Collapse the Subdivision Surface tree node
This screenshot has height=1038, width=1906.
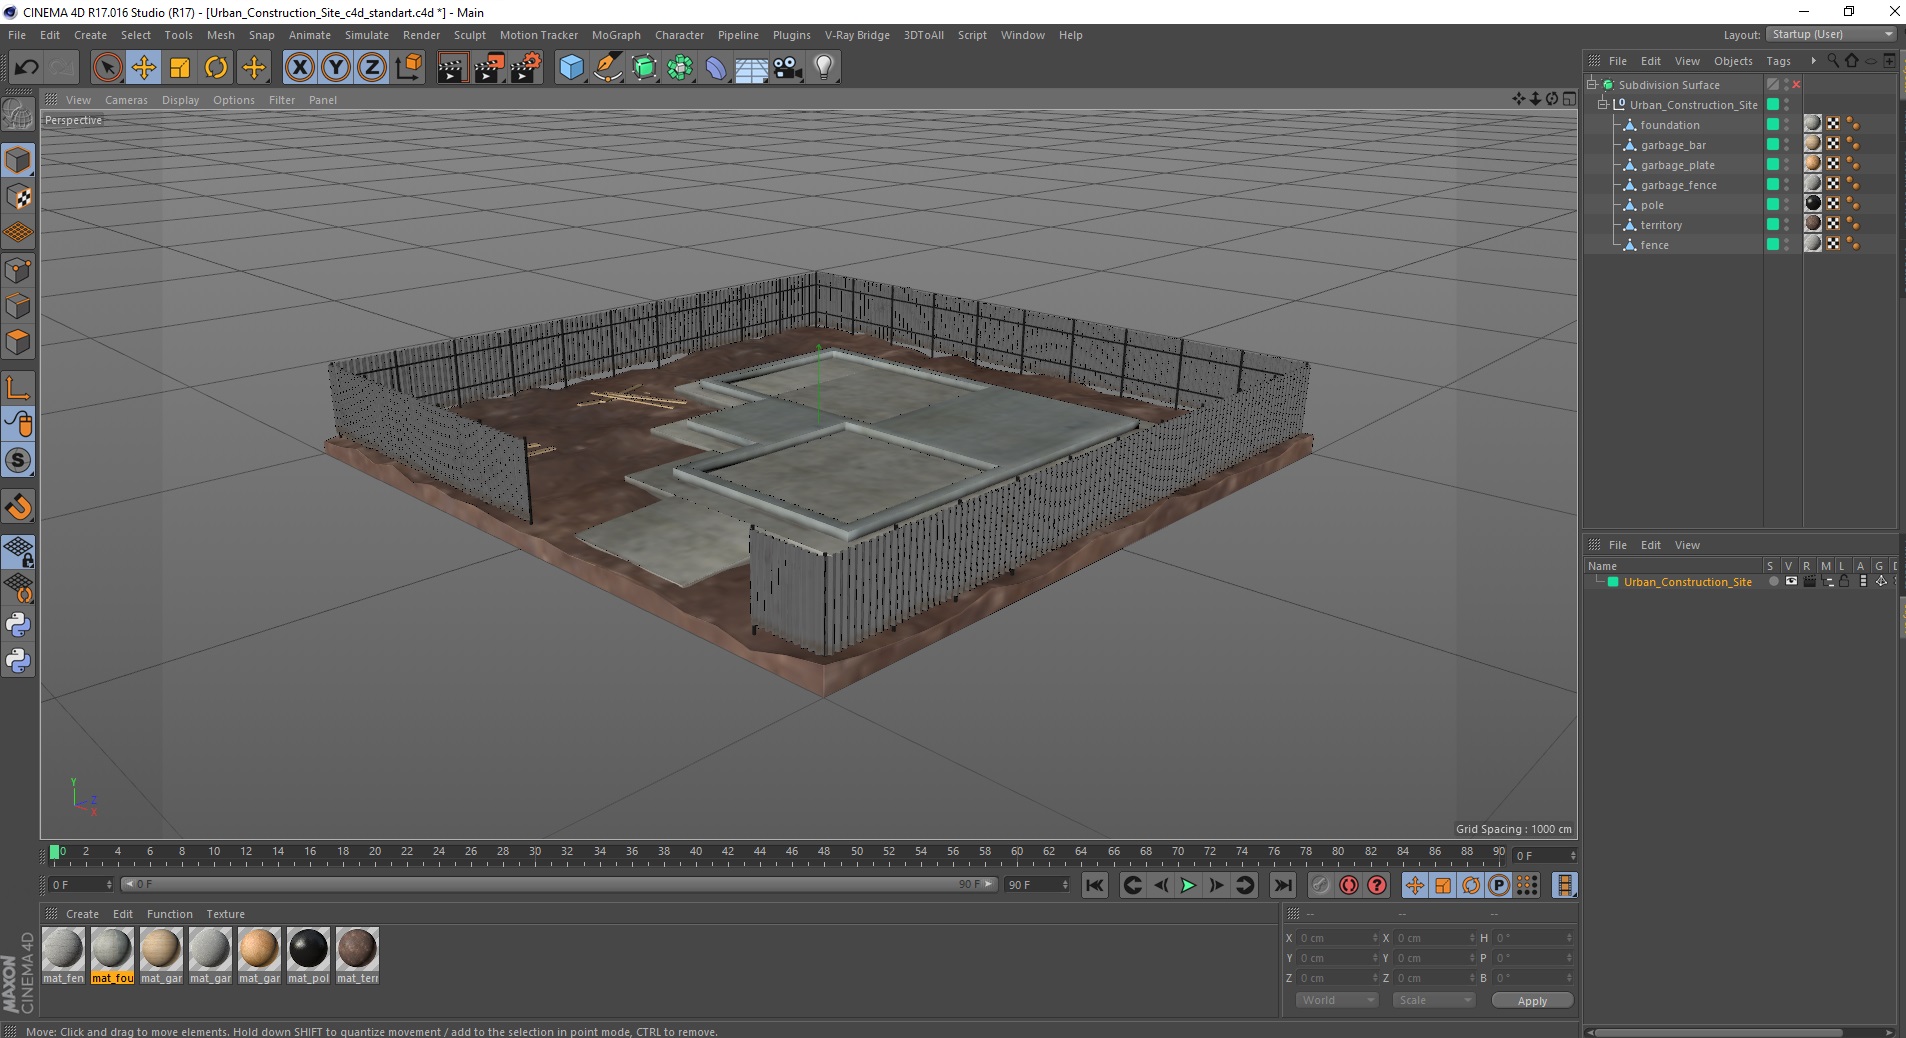tap(1592, 84)
